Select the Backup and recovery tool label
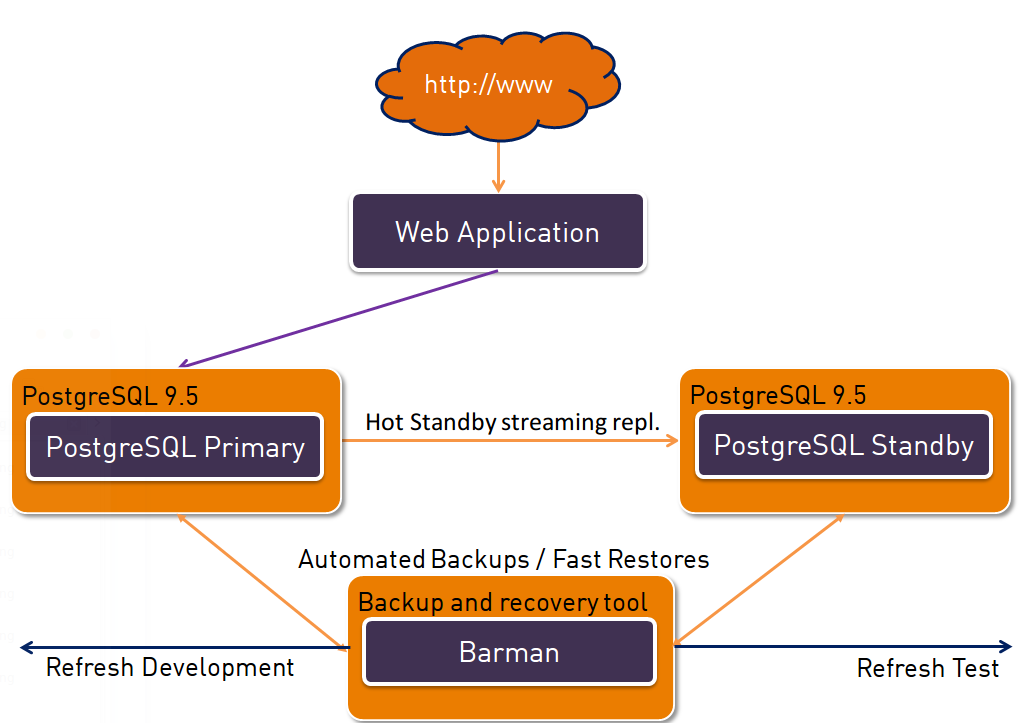The image size is (1024, 723). (x=502, y=602)
